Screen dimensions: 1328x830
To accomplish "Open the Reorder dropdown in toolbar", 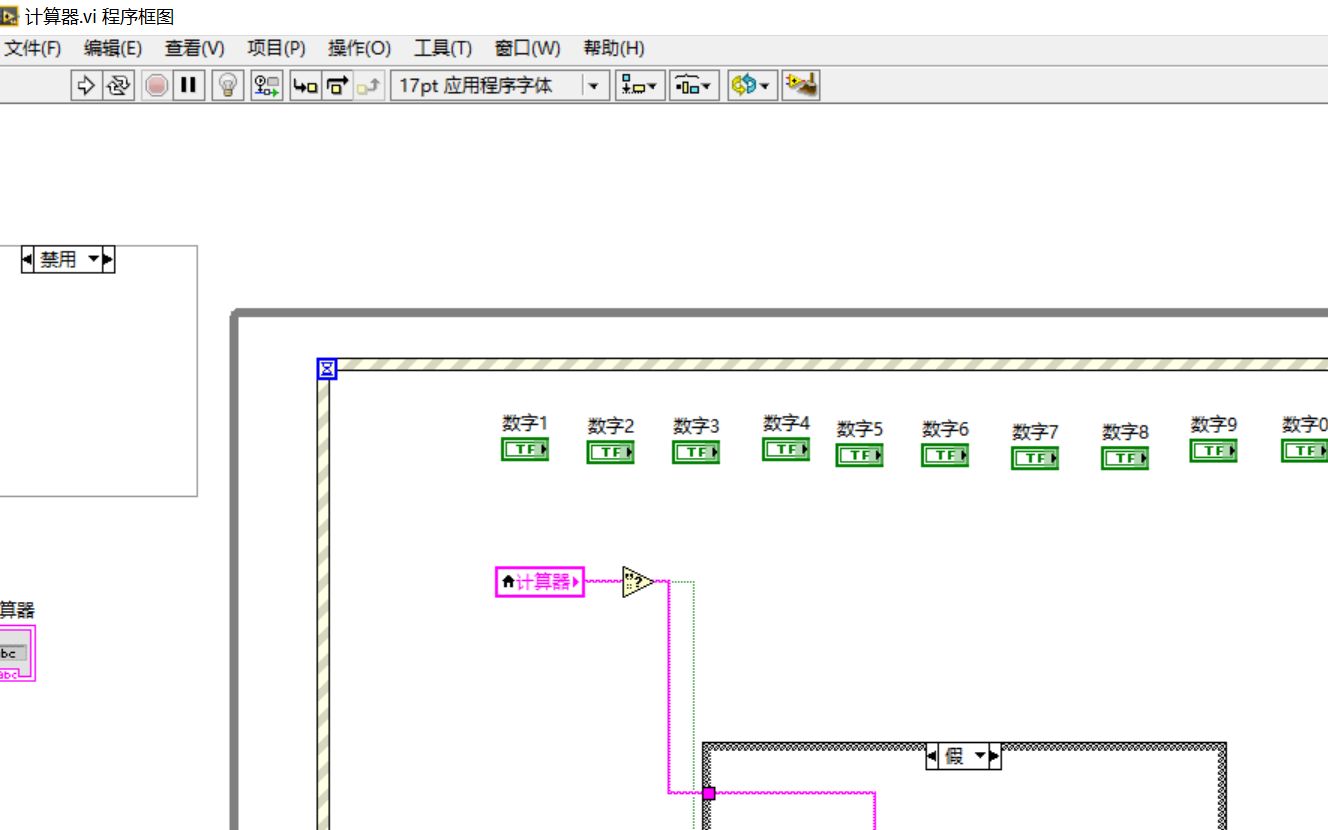I will pos(750,86).
